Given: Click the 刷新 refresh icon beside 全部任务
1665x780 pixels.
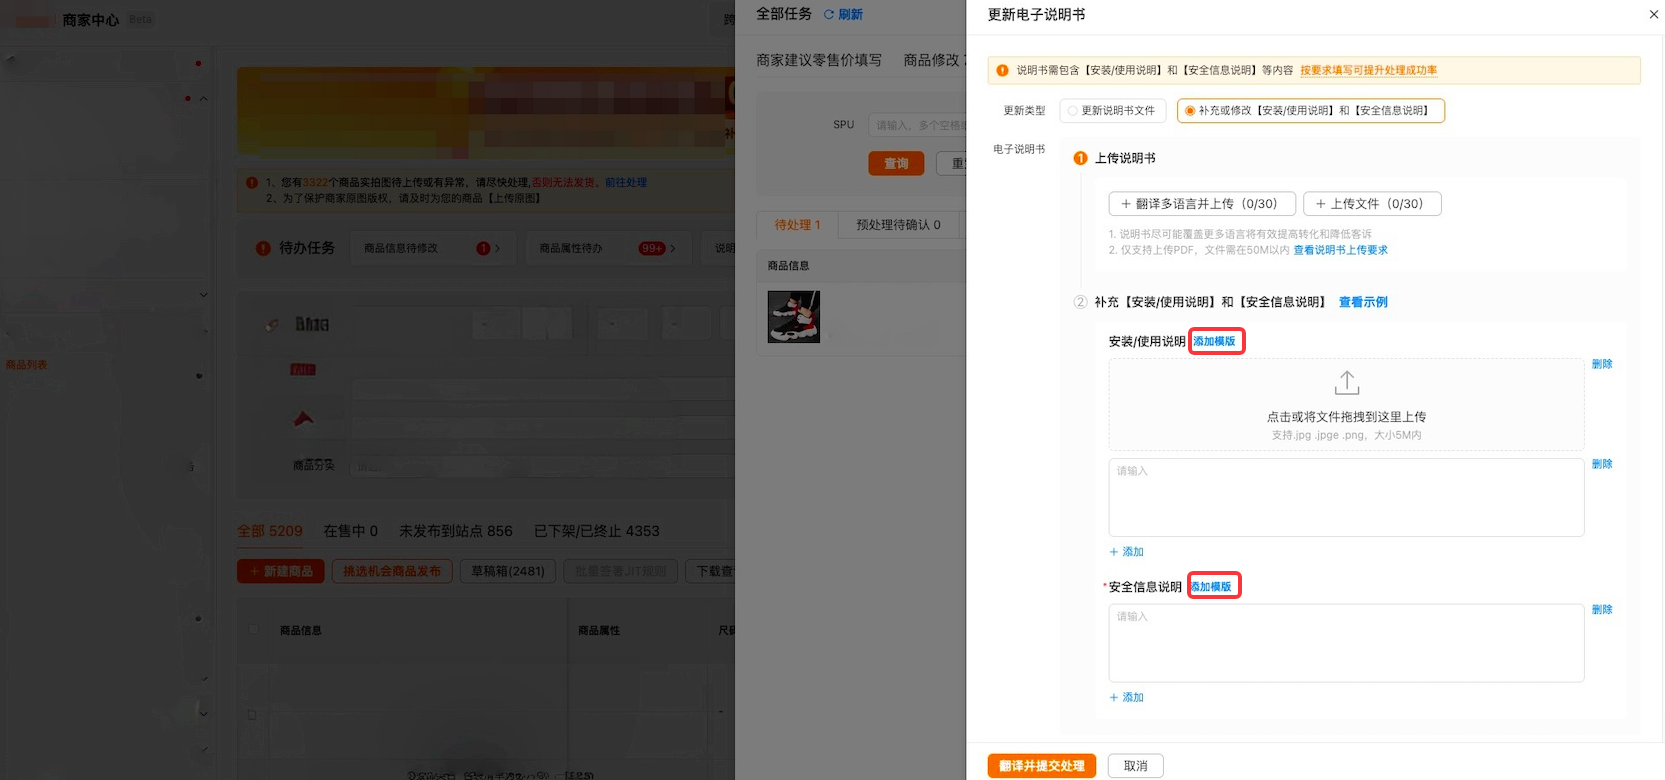Looking at the screenshot, I should tap(829, 15).
